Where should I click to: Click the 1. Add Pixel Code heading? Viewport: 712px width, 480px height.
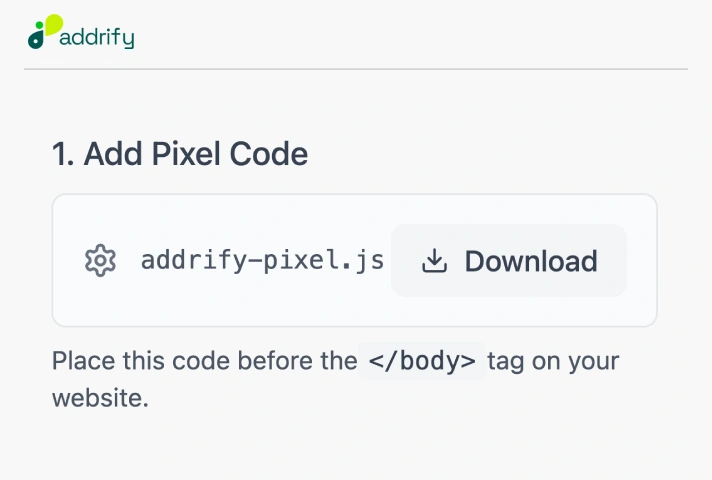tap(180, 153)
